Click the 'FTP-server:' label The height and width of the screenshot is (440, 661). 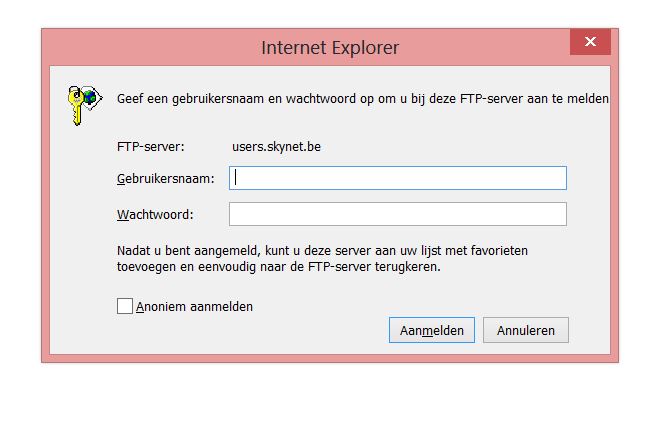point(150,148)
